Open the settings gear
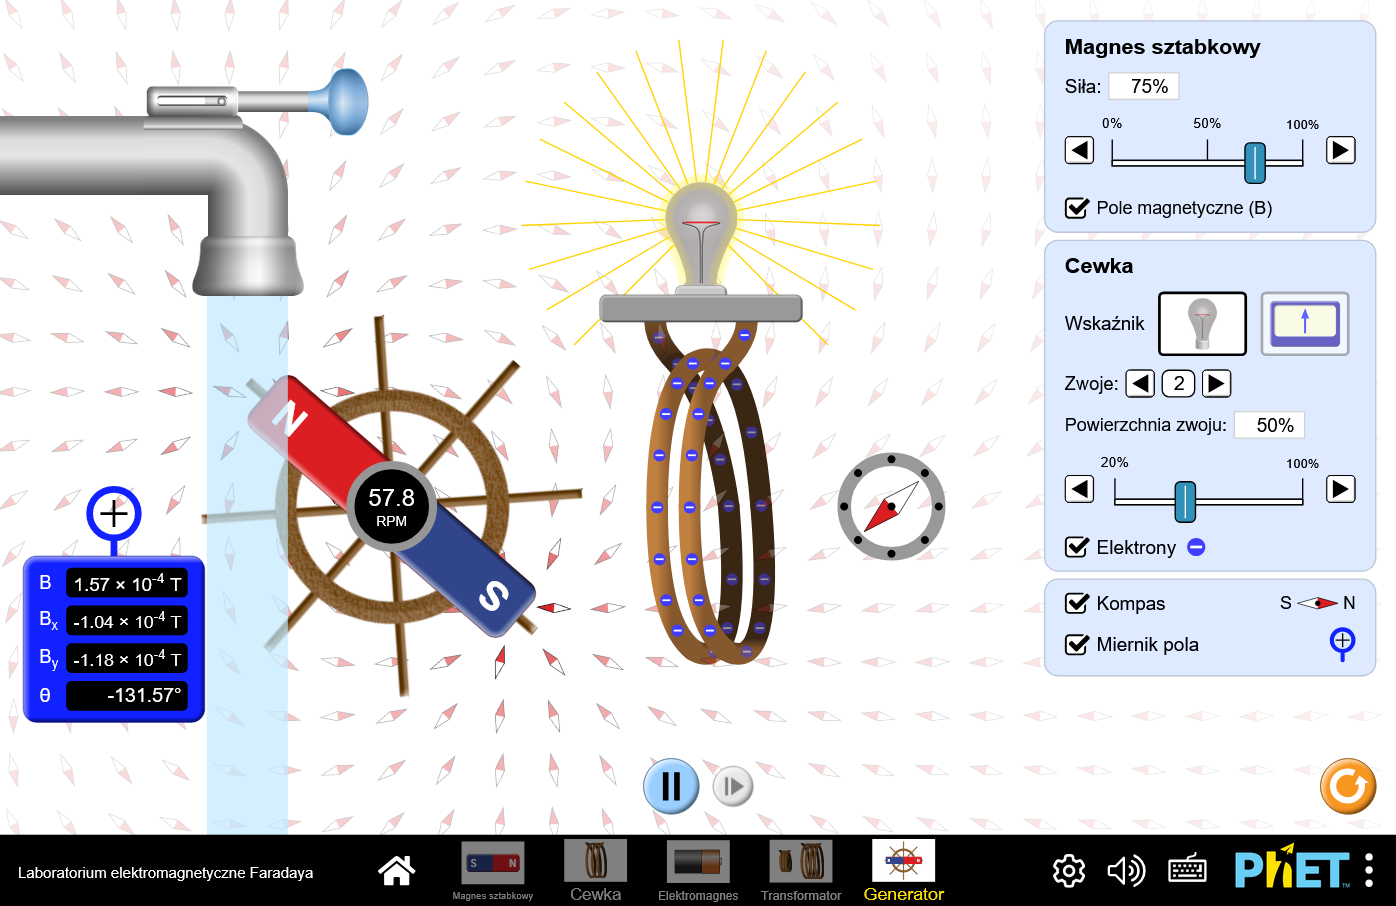Image resolution: width=1396 pixels, height=906 pixels. click(1069, 871)
